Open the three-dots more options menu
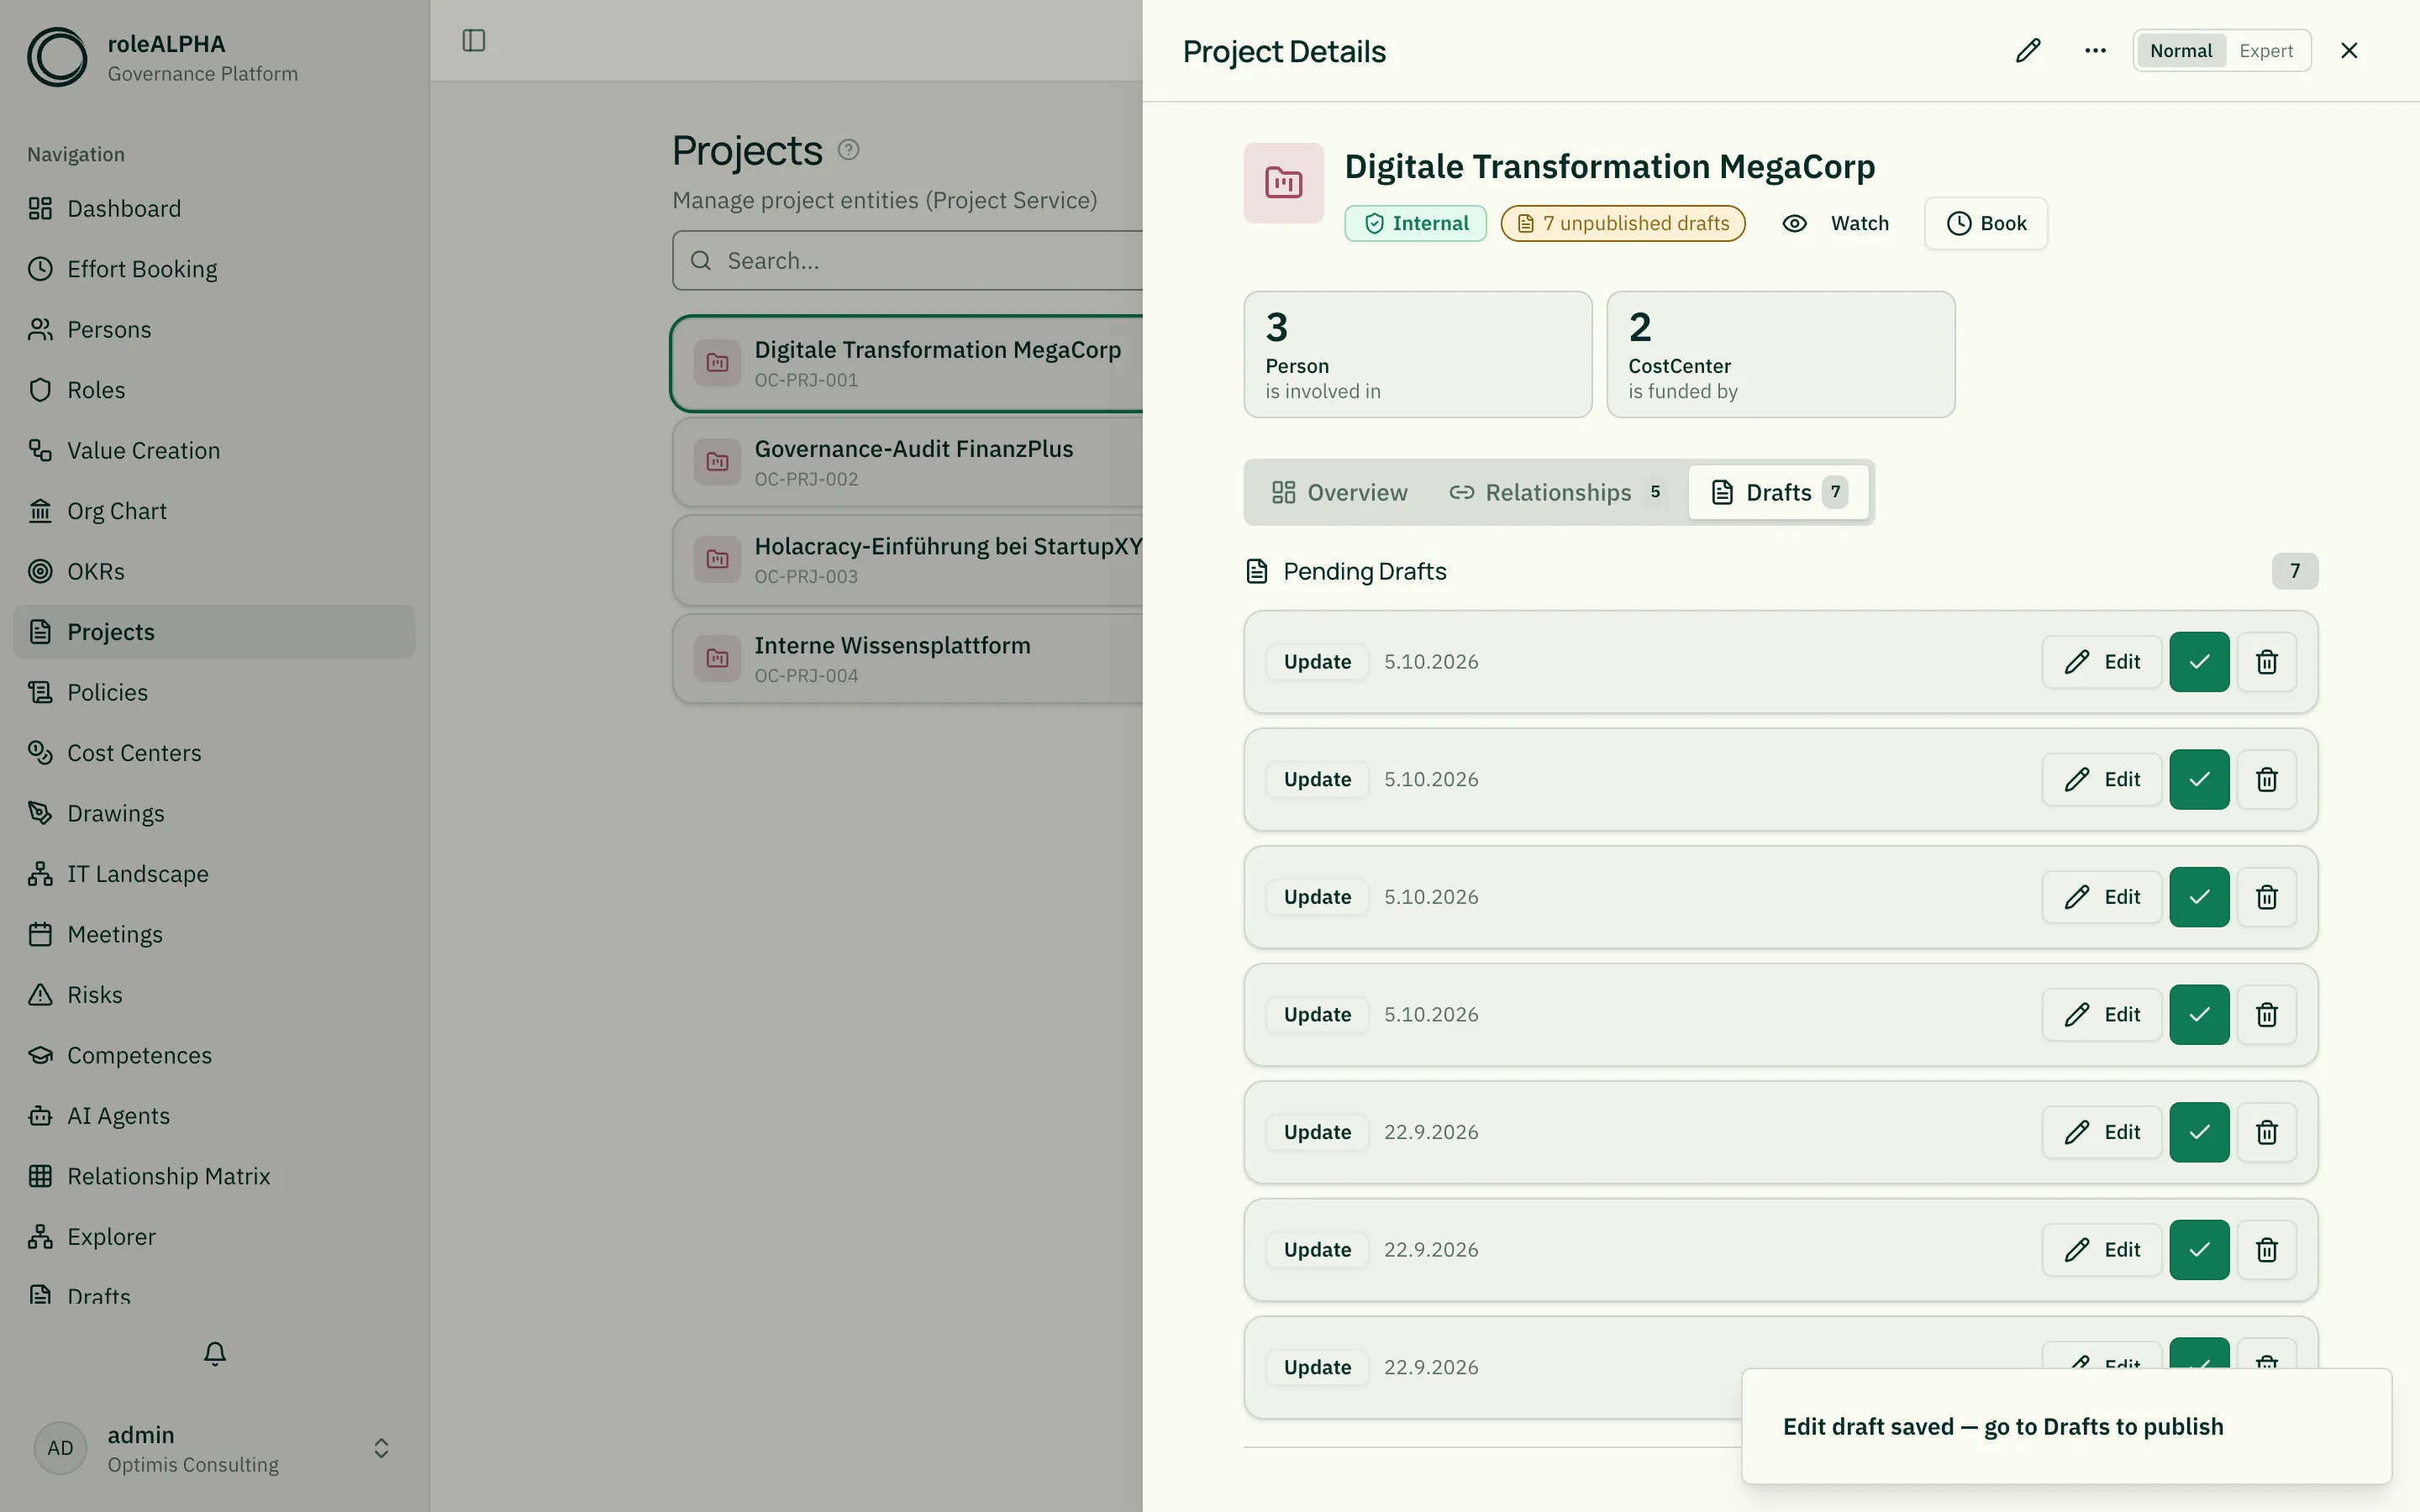 point(2095,51)
